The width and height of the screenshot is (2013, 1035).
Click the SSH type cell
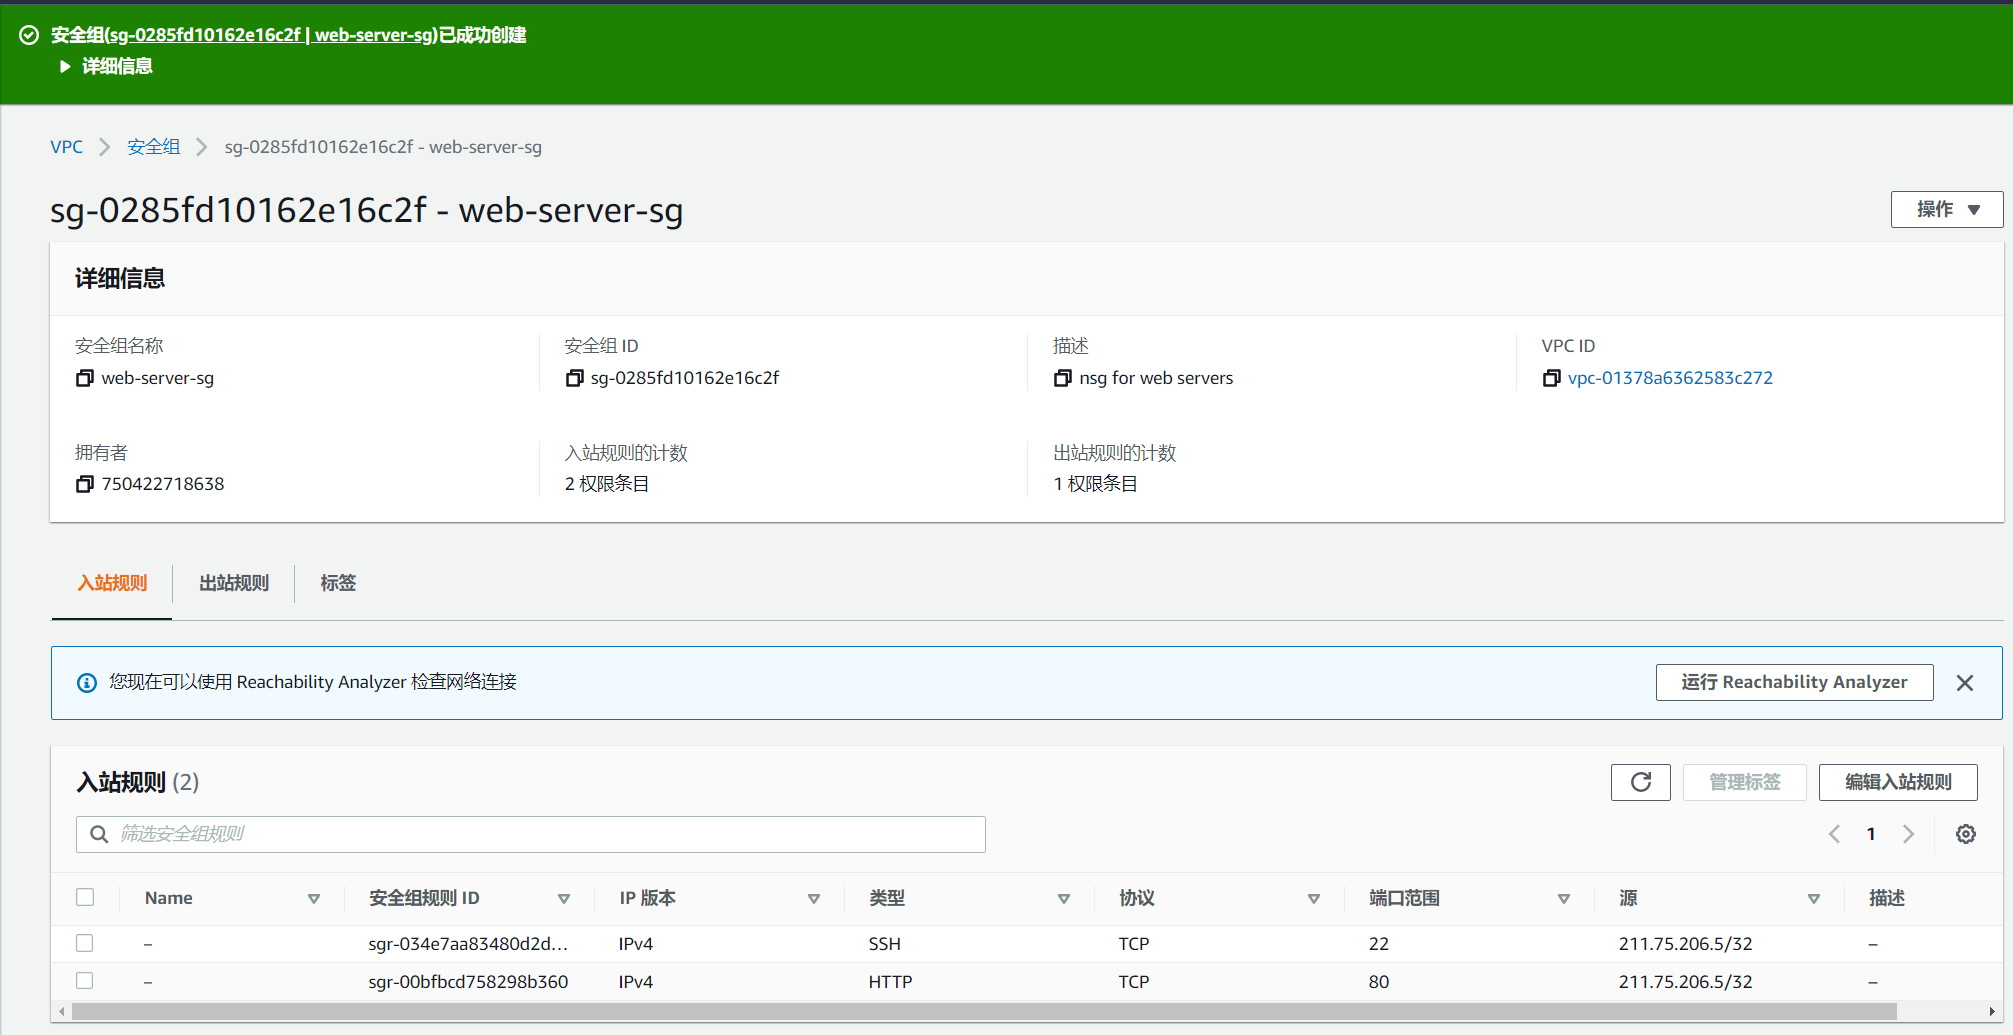click(x=884, y=944)
